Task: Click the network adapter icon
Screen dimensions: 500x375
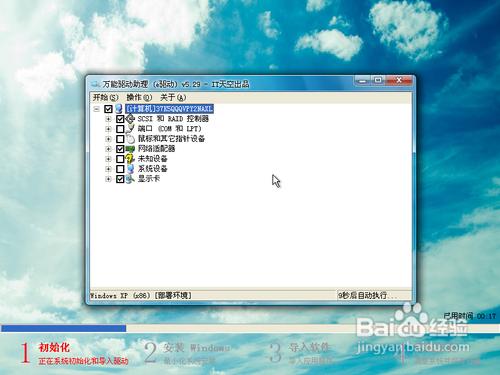Action: [130, 149]
